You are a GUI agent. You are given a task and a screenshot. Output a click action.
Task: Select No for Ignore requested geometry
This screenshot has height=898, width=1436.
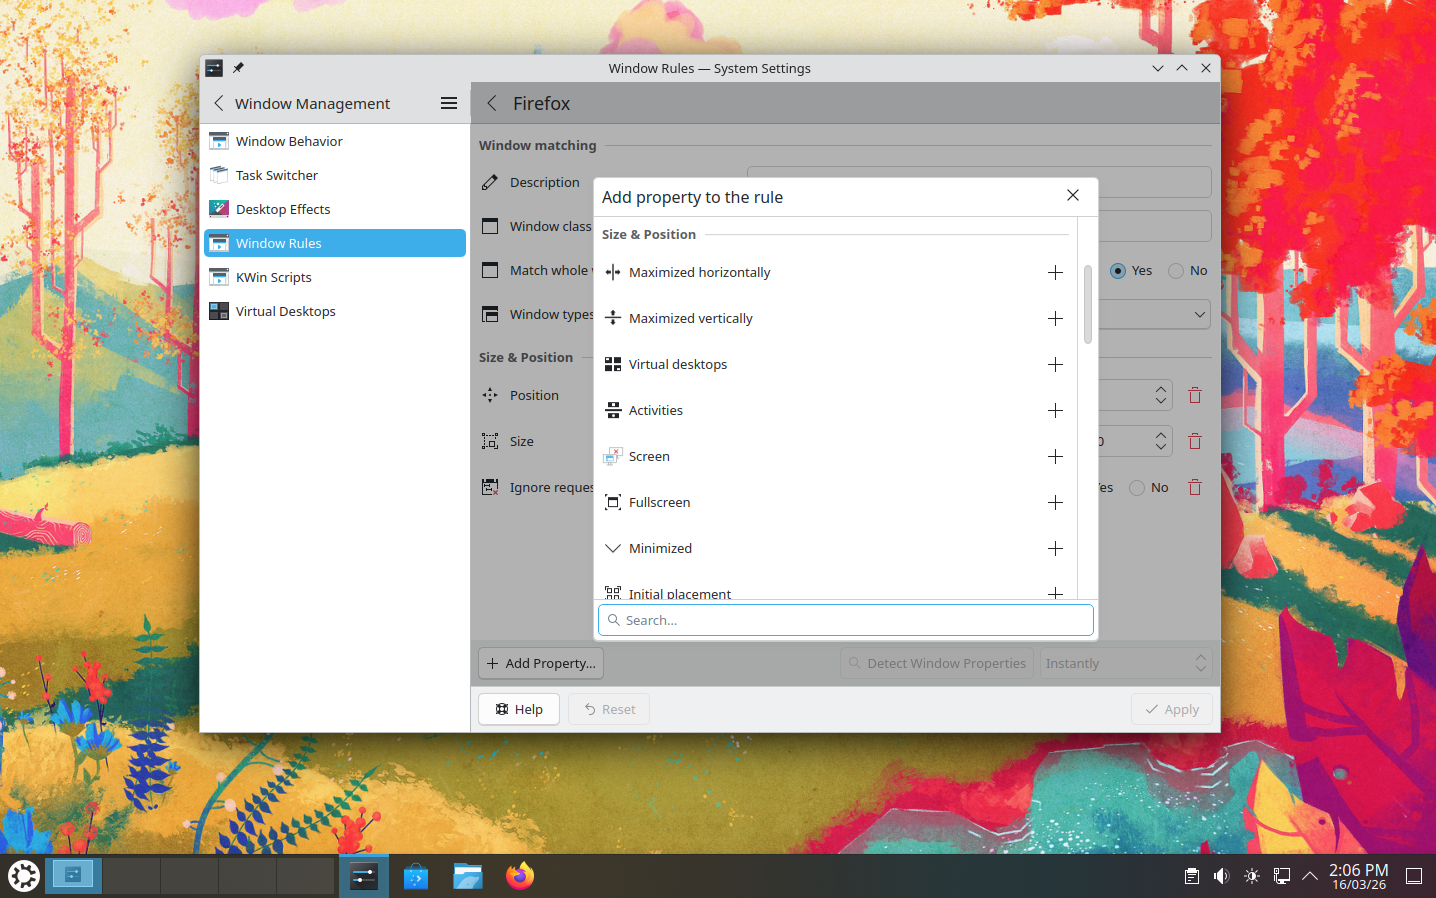click(1137, 488)
